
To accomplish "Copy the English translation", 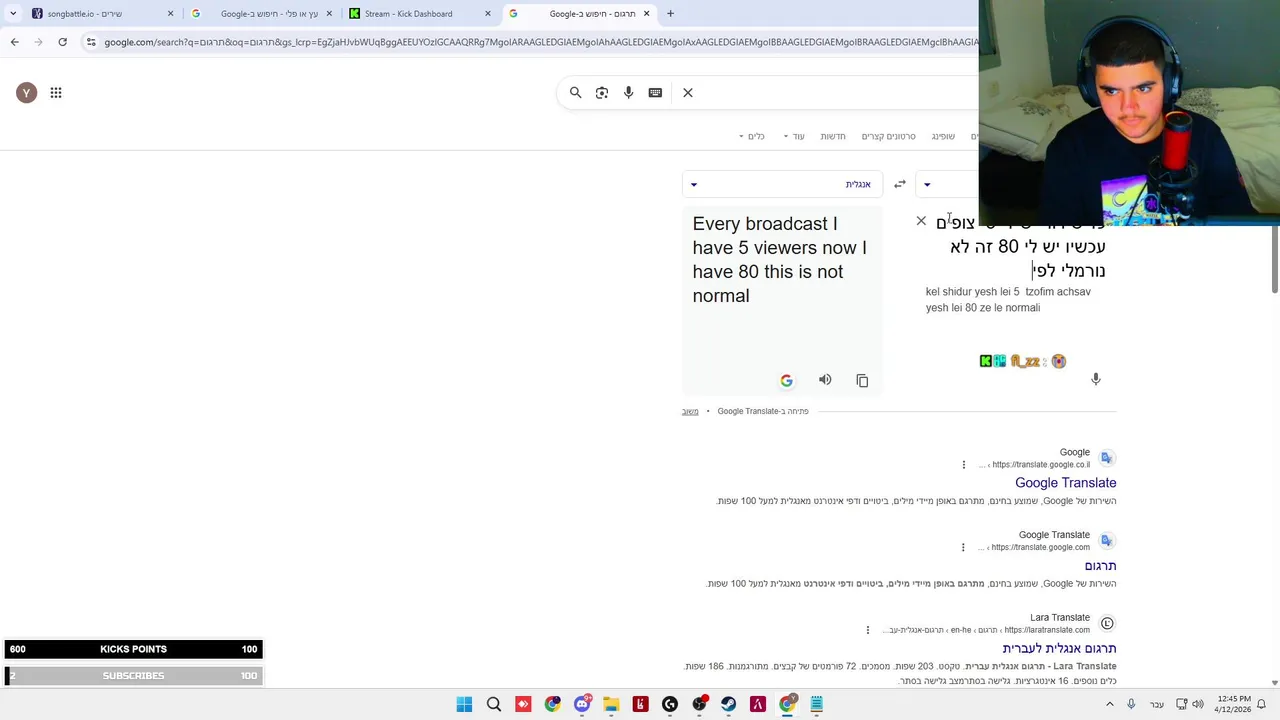I will [862, 380].
